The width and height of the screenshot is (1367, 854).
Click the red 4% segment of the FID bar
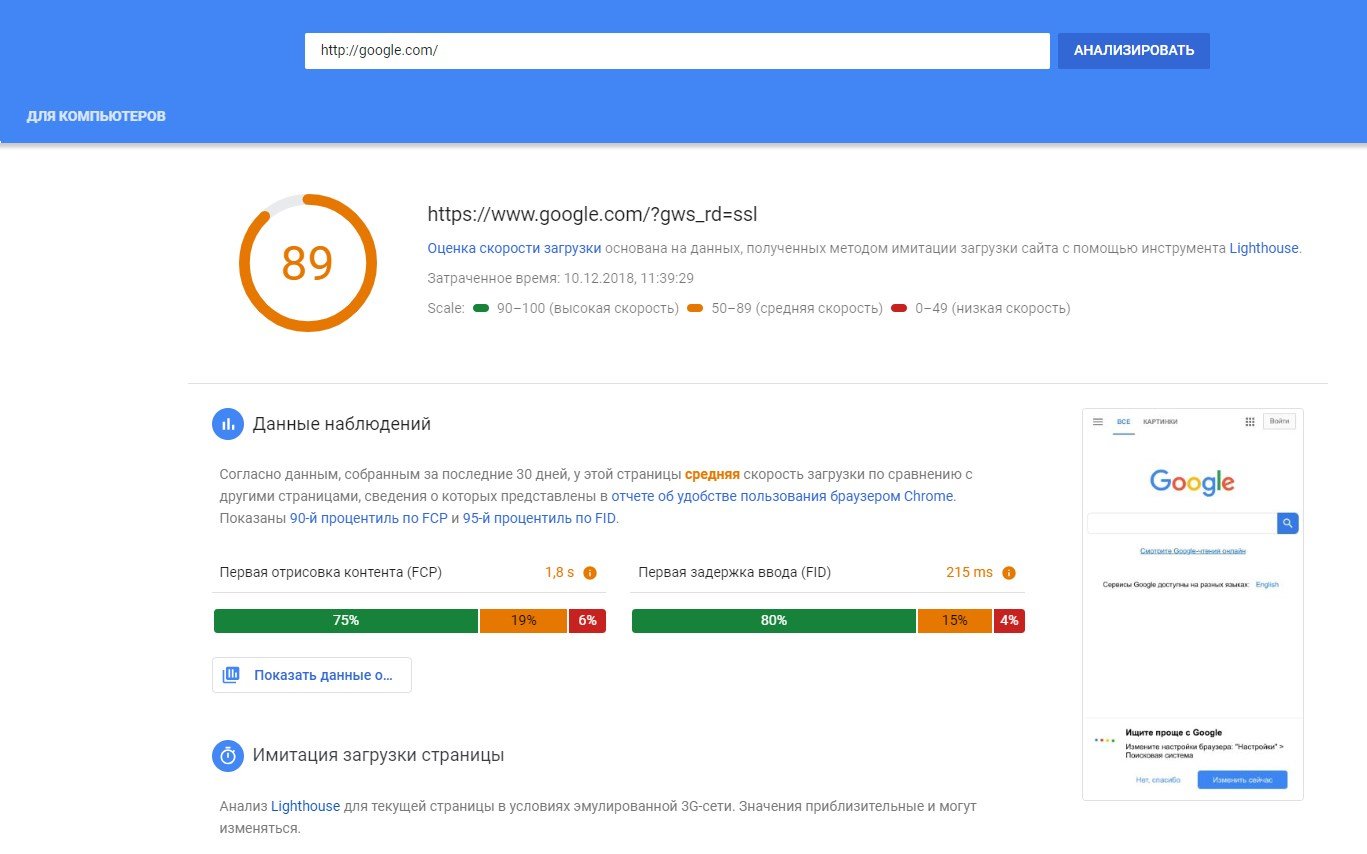1009,621
